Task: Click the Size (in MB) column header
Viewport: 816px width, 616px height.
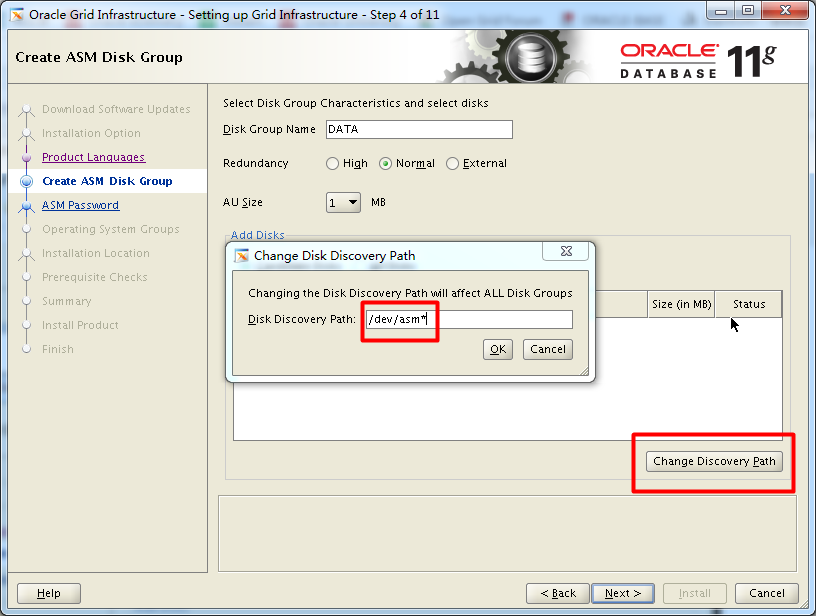Action: point(681,304)
